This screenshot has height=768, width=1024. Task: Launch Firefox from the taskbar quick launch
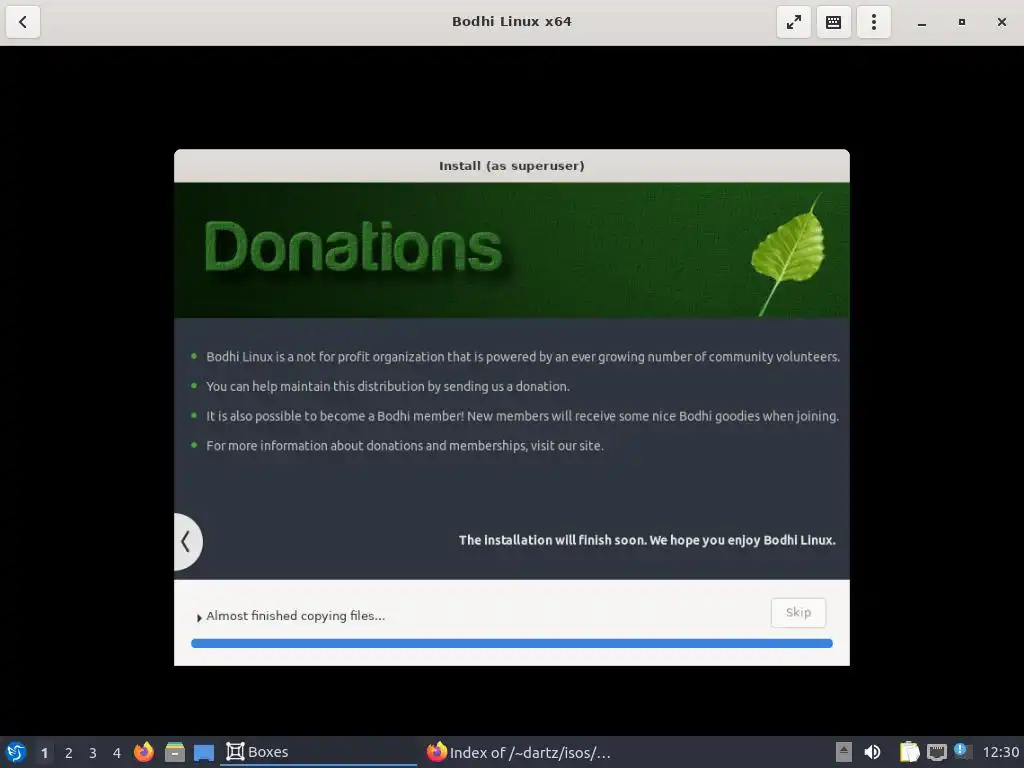click(x=144, y=752)
